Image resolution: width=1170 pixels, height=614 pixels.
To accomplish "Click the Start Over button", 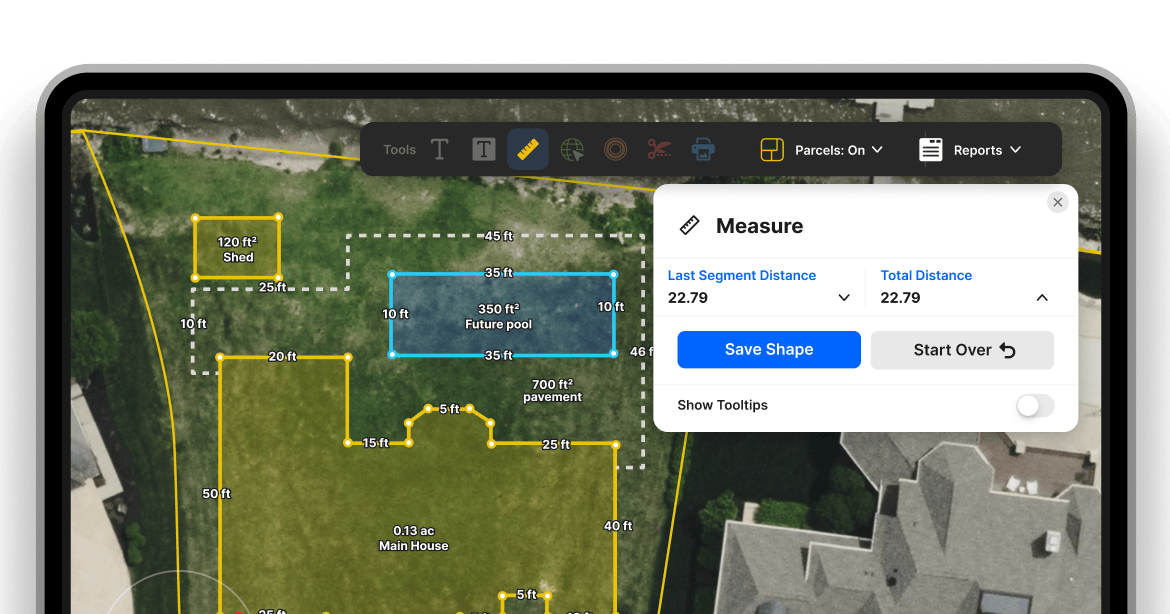I will (x=962, y=350).
